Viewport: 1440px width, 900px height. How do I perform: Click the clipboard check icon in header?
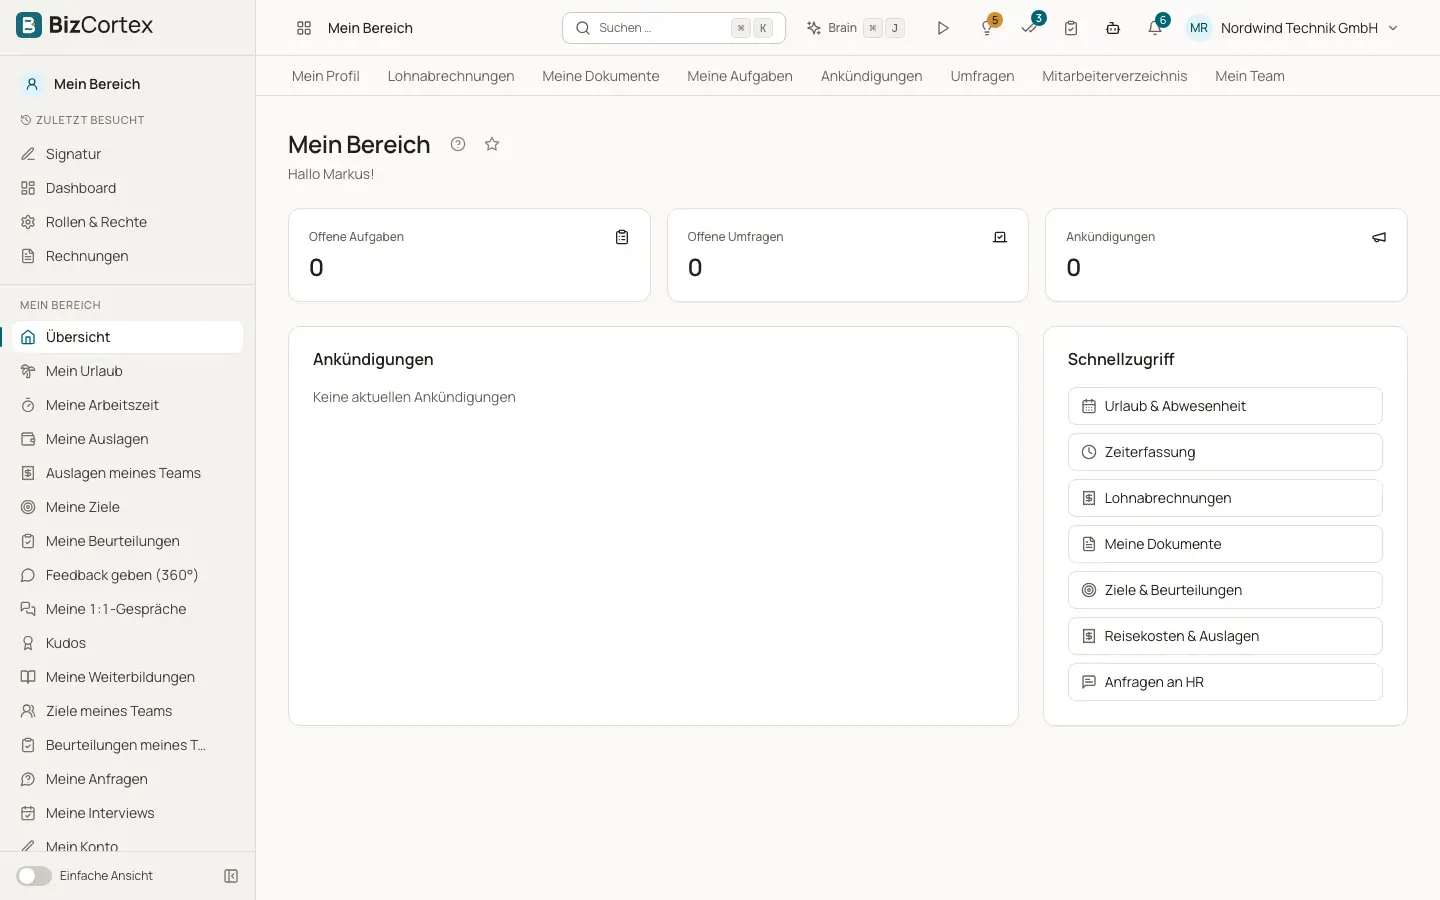pyautogui.click(x=1071, y=28)
